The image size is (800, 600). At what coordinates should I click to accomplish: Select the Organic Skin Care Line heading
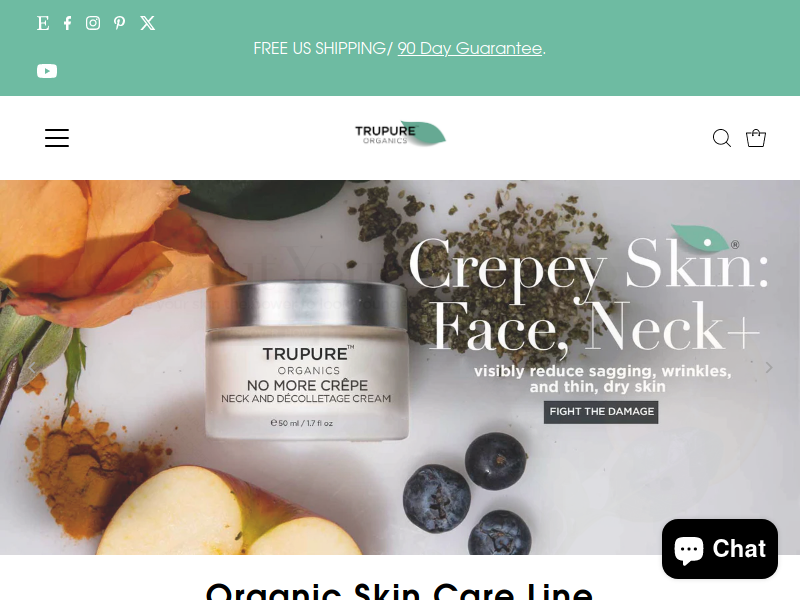(x=399, y=591)
